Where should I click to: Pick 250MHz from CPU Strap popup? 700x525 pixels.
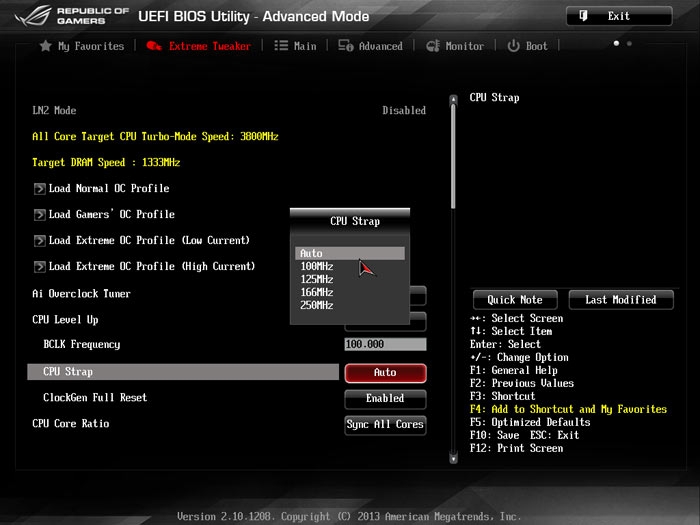point(316,306)
